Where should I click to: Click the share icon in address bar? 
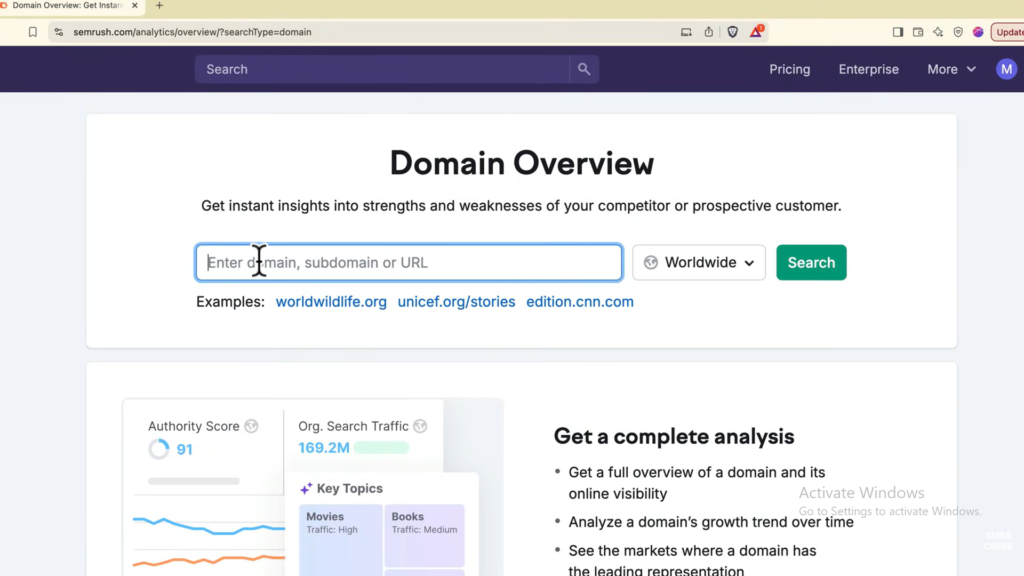pos(709,32)
